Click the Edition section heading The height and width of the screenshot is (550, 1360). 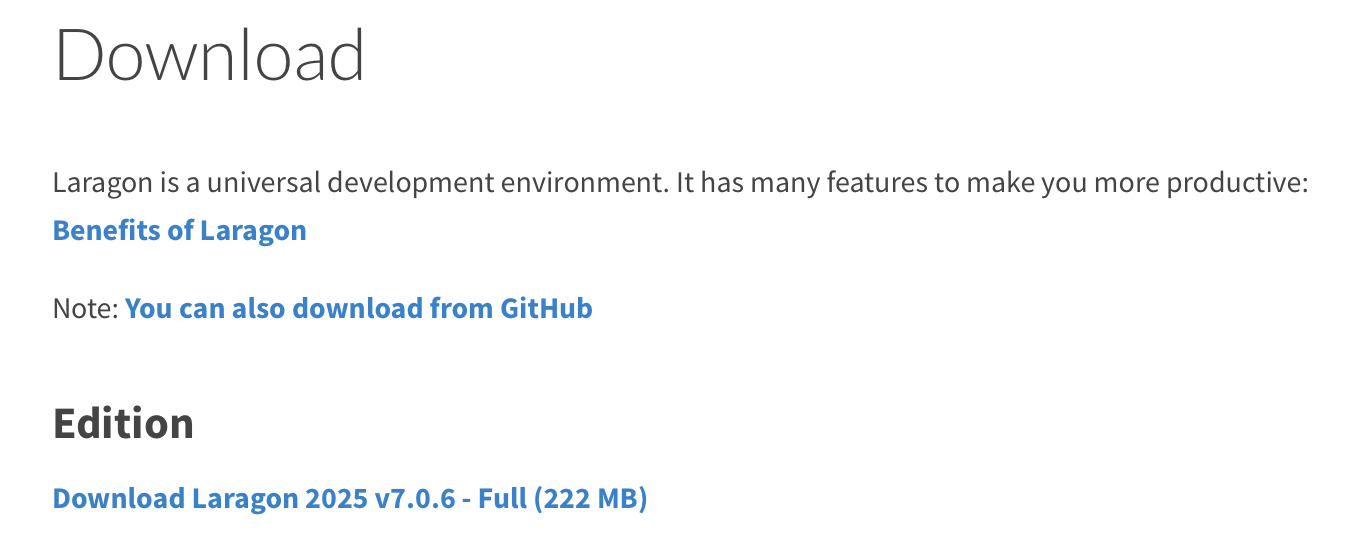(x=123, y=424)
